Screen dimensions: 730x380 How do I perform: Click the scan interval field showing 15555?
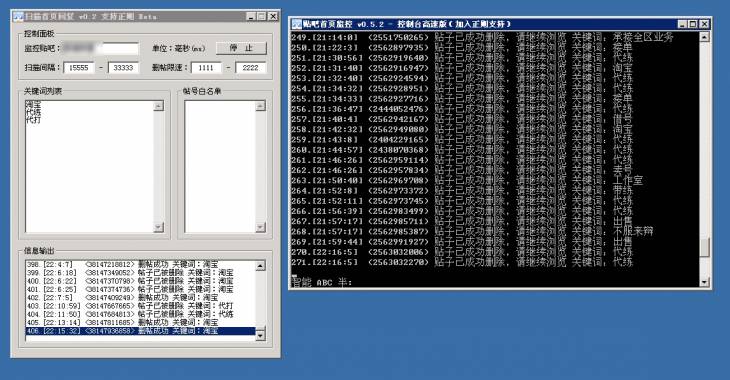pyautogui.click(x=79, y=68)
